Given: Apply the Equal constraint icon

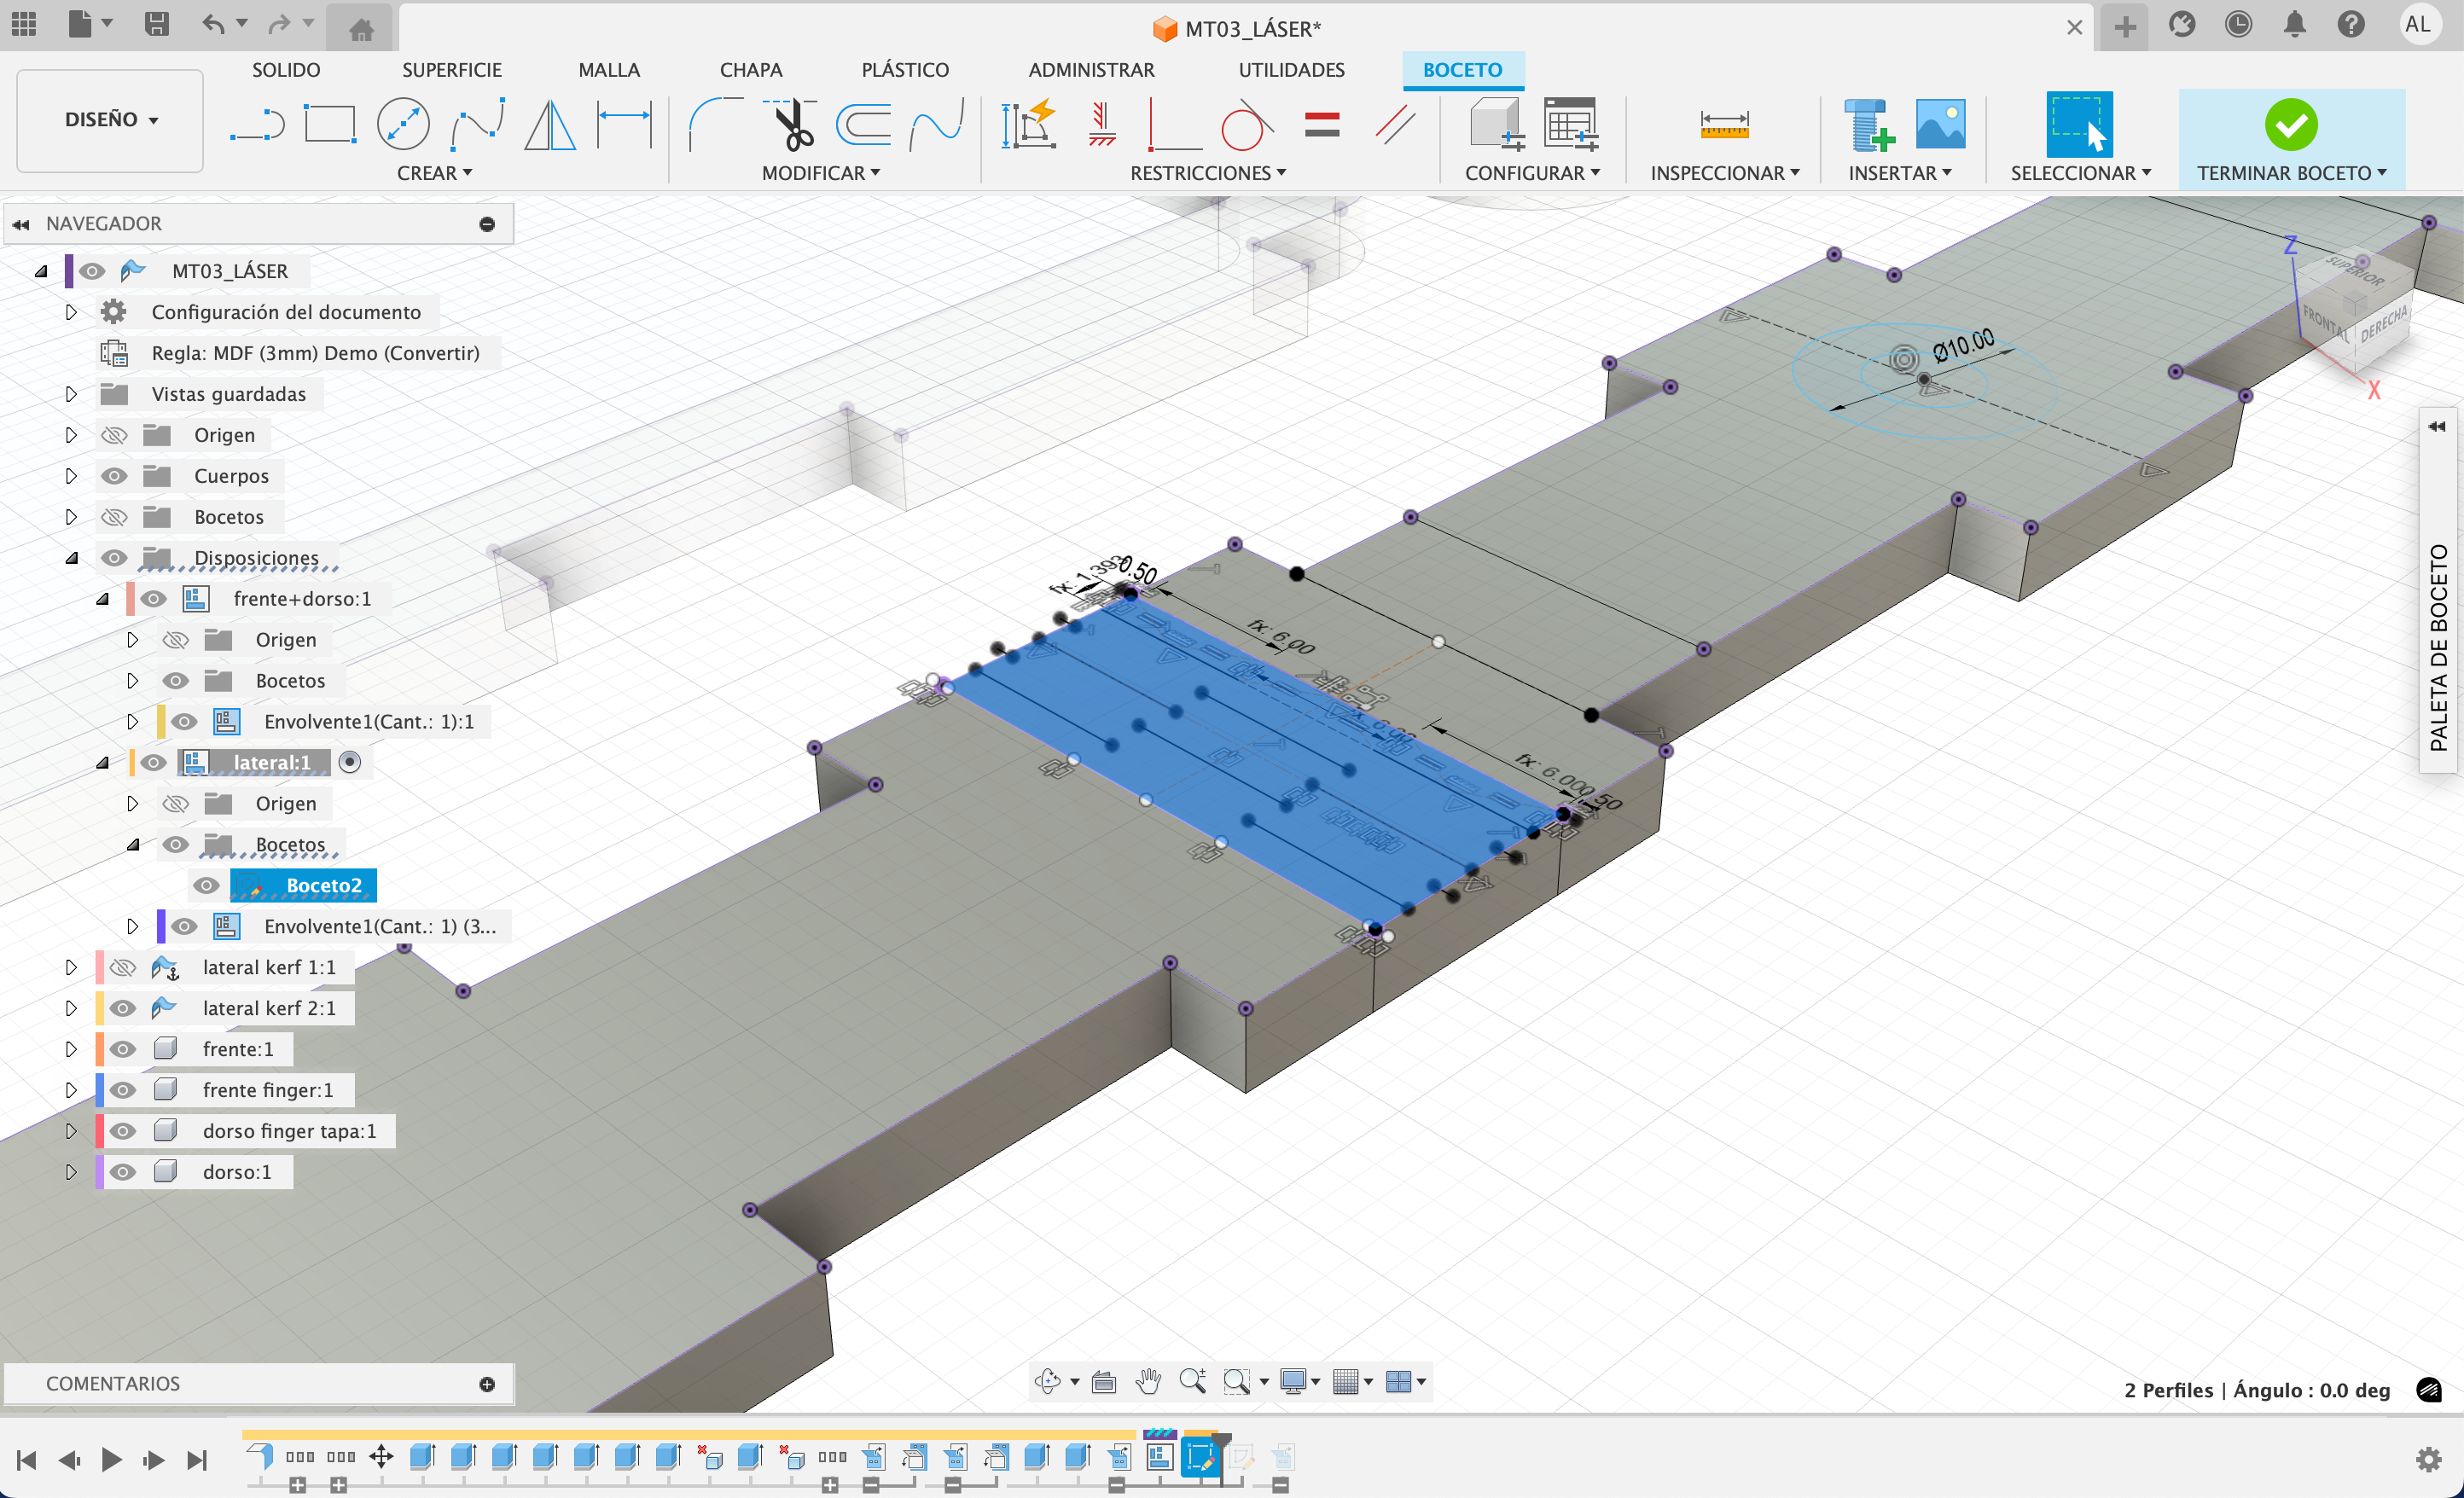Looking at the screenshot, I should pyautogui.click(x=1321, y=125).
